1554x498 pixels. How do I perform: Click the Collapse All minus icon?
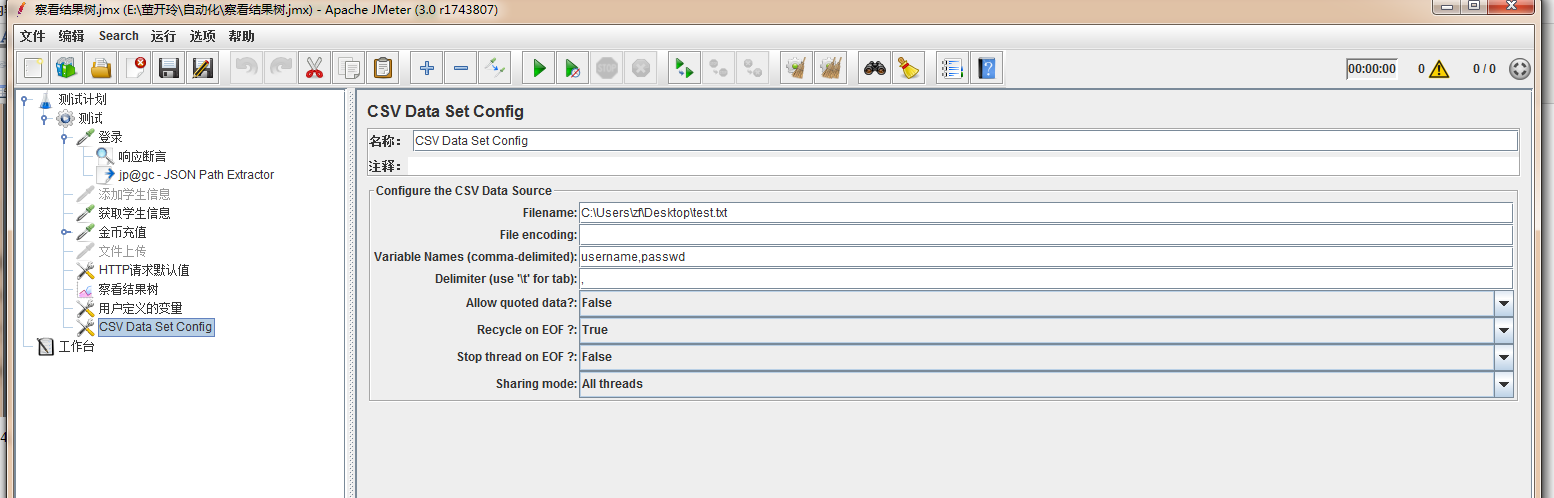click(461, 68)
